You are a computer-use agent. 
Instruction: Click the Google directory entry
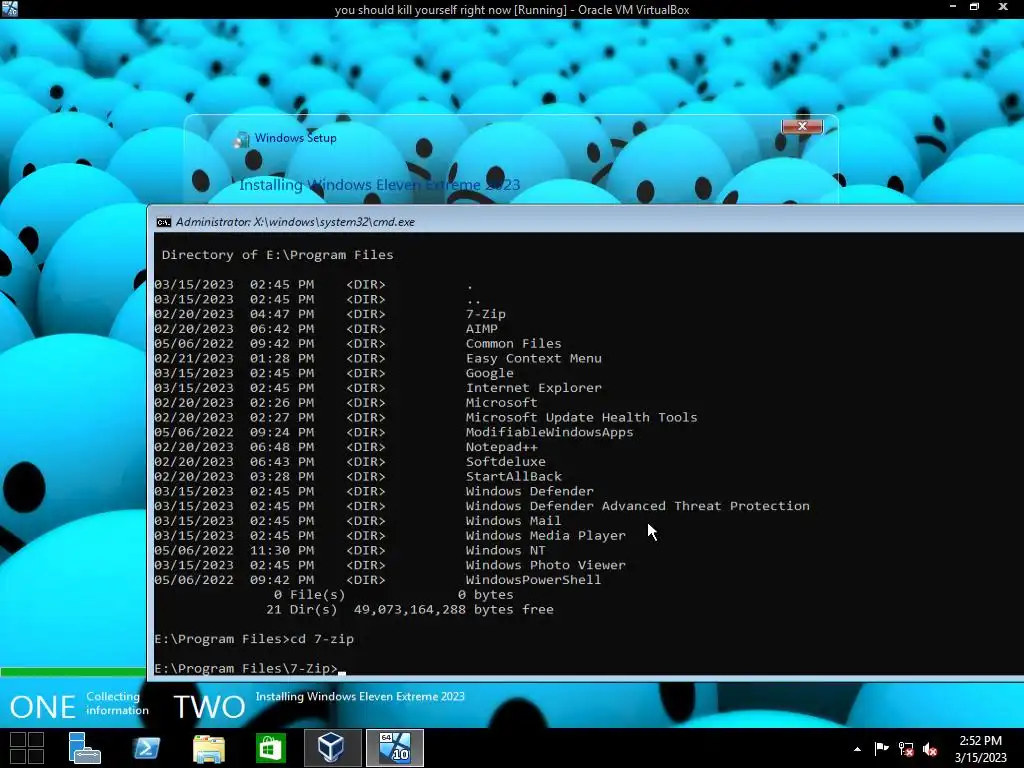point(489,374)
